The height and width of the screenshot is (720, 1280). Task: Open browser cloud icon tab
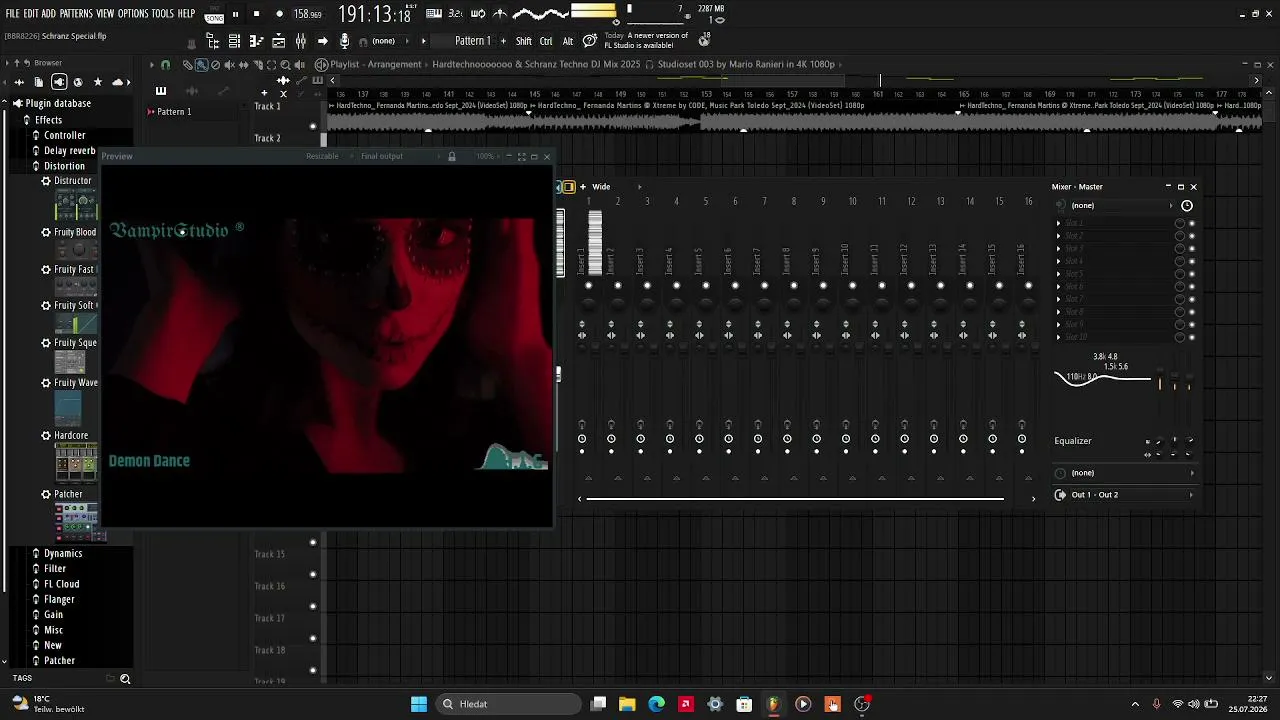click(117, 82)
